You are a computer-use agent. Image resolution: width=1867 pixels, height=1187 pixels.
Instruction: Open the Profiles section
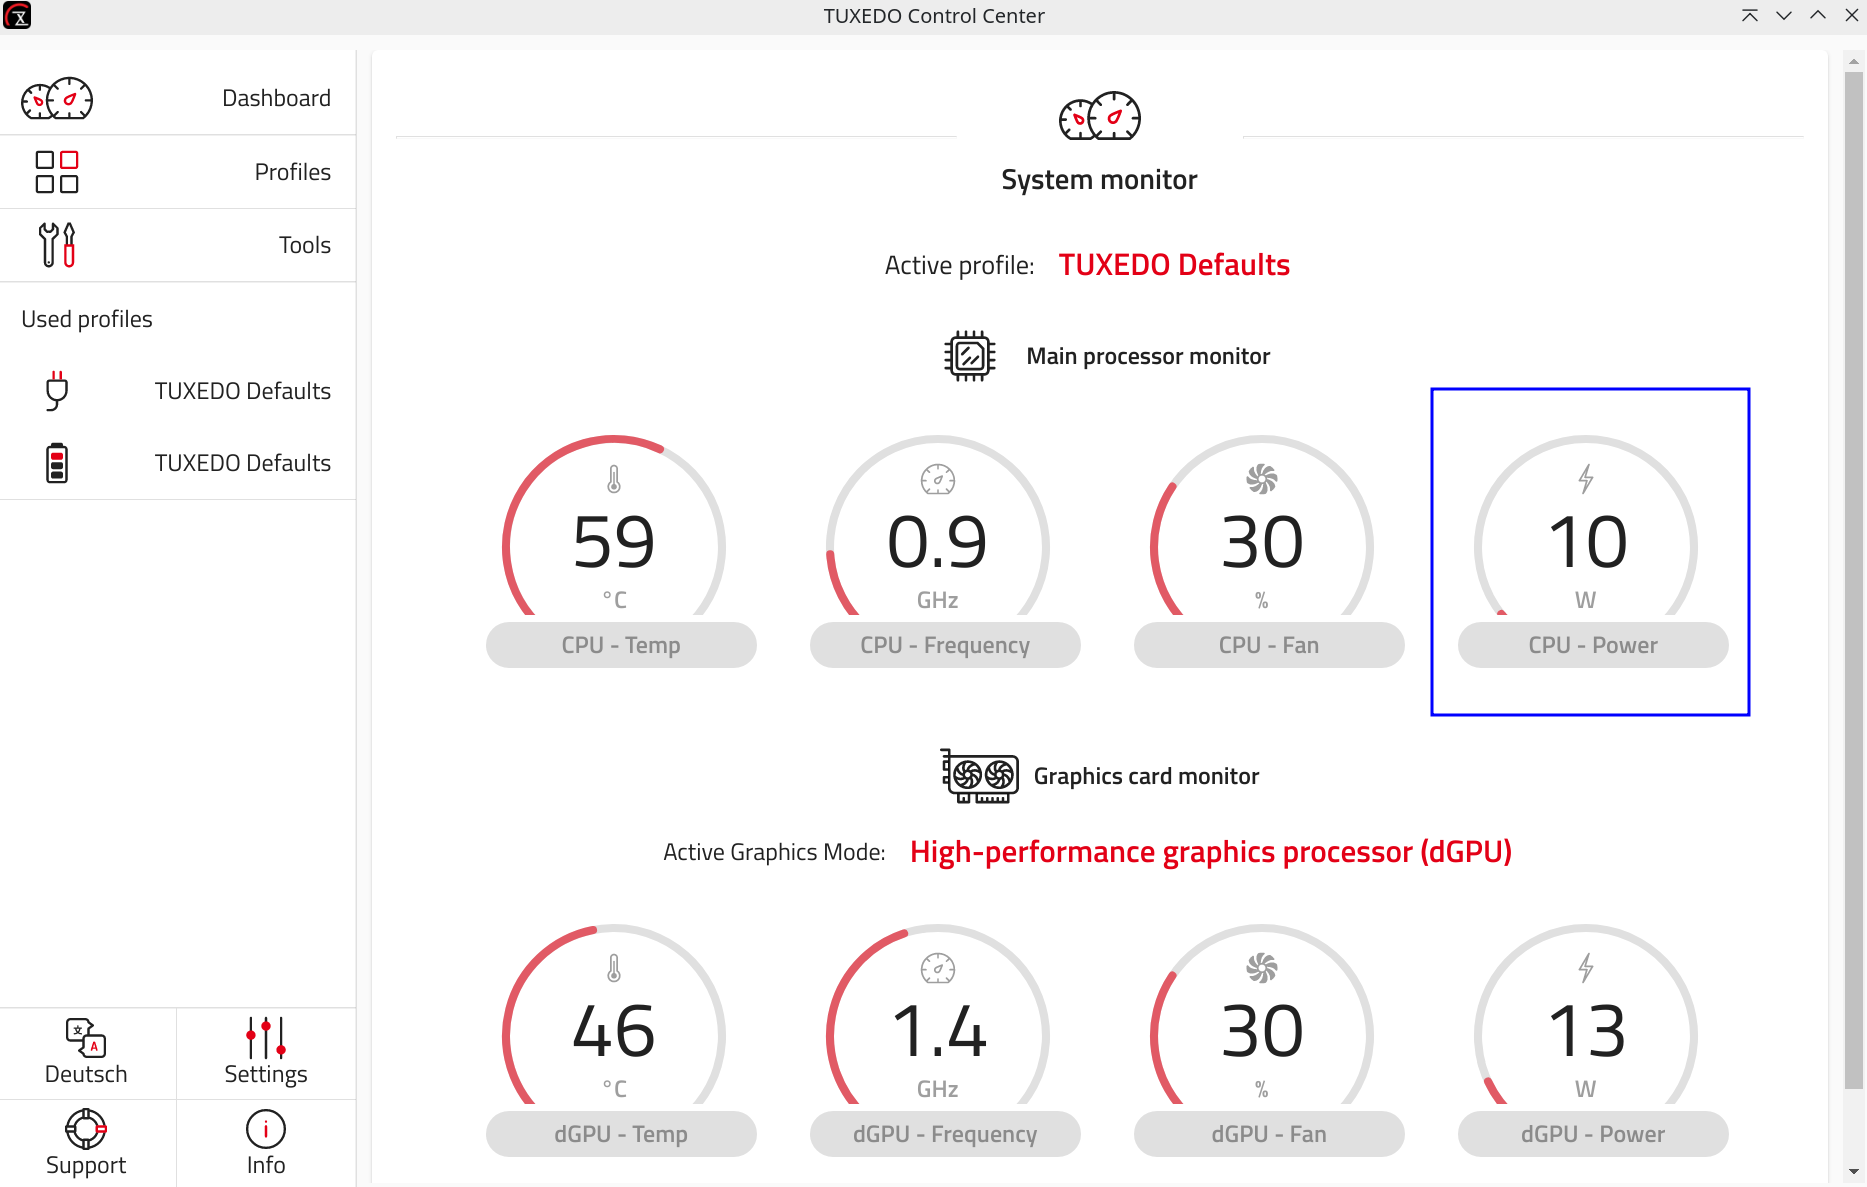click(178, 172)
